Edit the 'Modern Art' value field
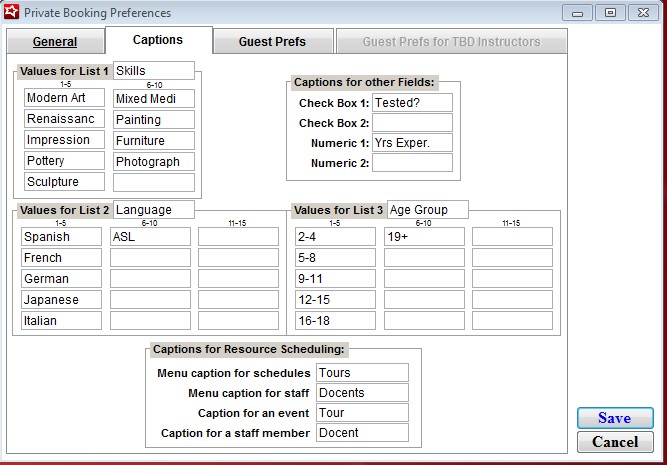The height and width of the screenshot is (465, 667). click(64, 98)
